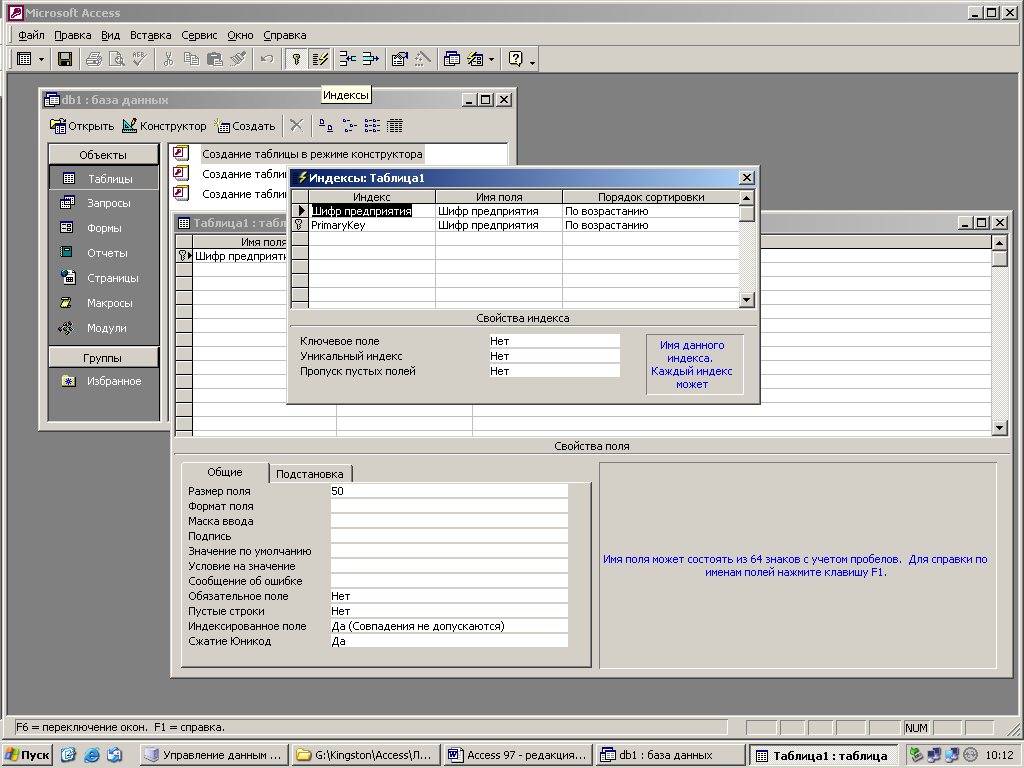Open the Сервис menu

pyautogui.click(x=199, y=35)
